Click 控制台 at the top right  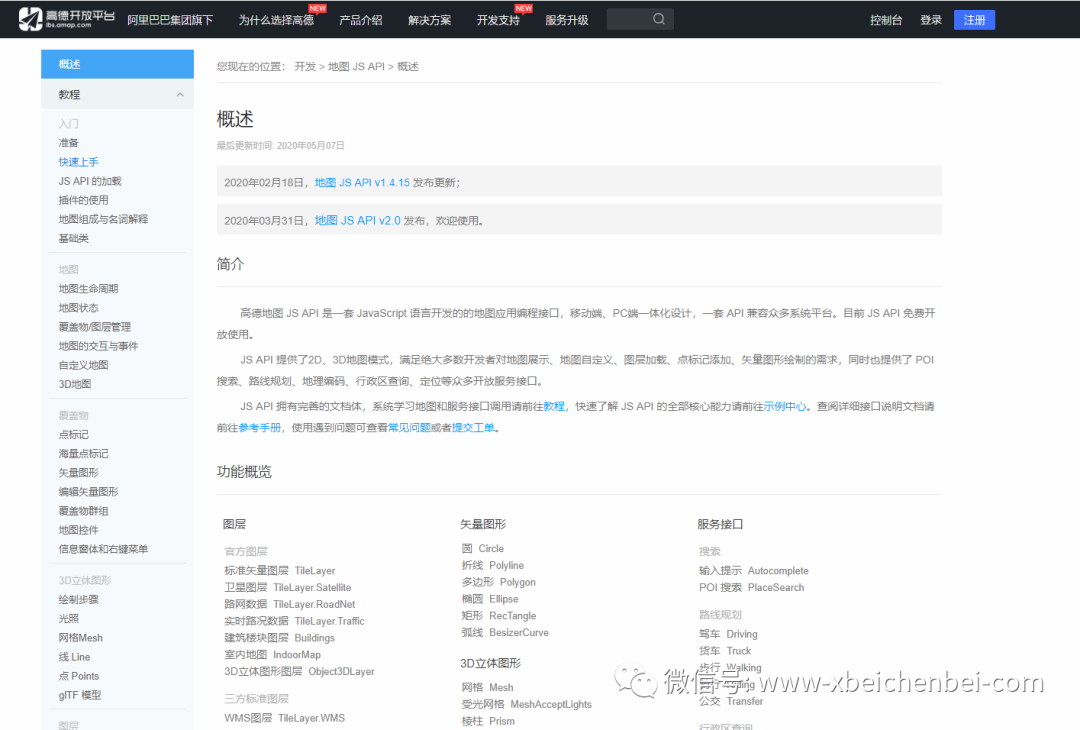[886, 18]
